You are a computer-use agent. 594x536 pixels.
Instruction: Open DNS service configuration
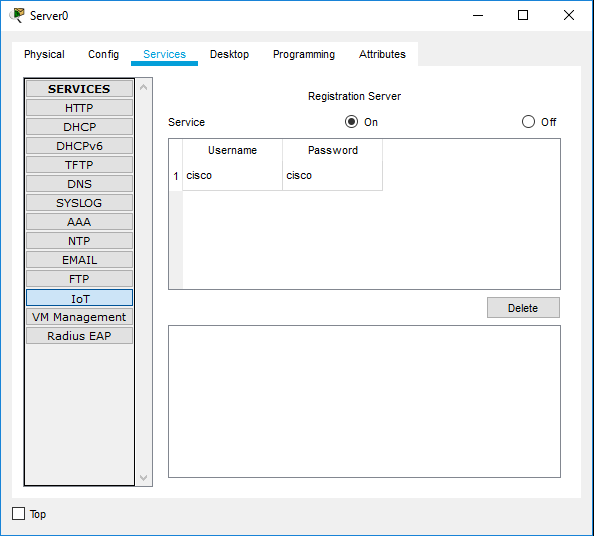coord(79,184)
